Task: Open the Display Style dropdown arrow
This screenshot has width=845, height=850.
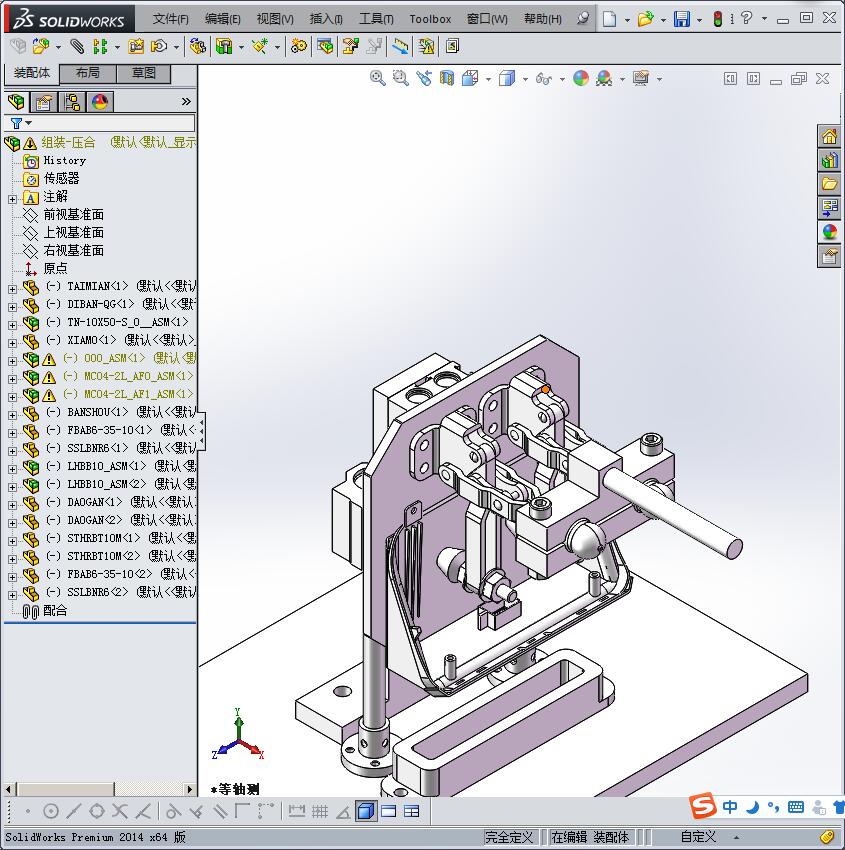Action: [525, 80]
